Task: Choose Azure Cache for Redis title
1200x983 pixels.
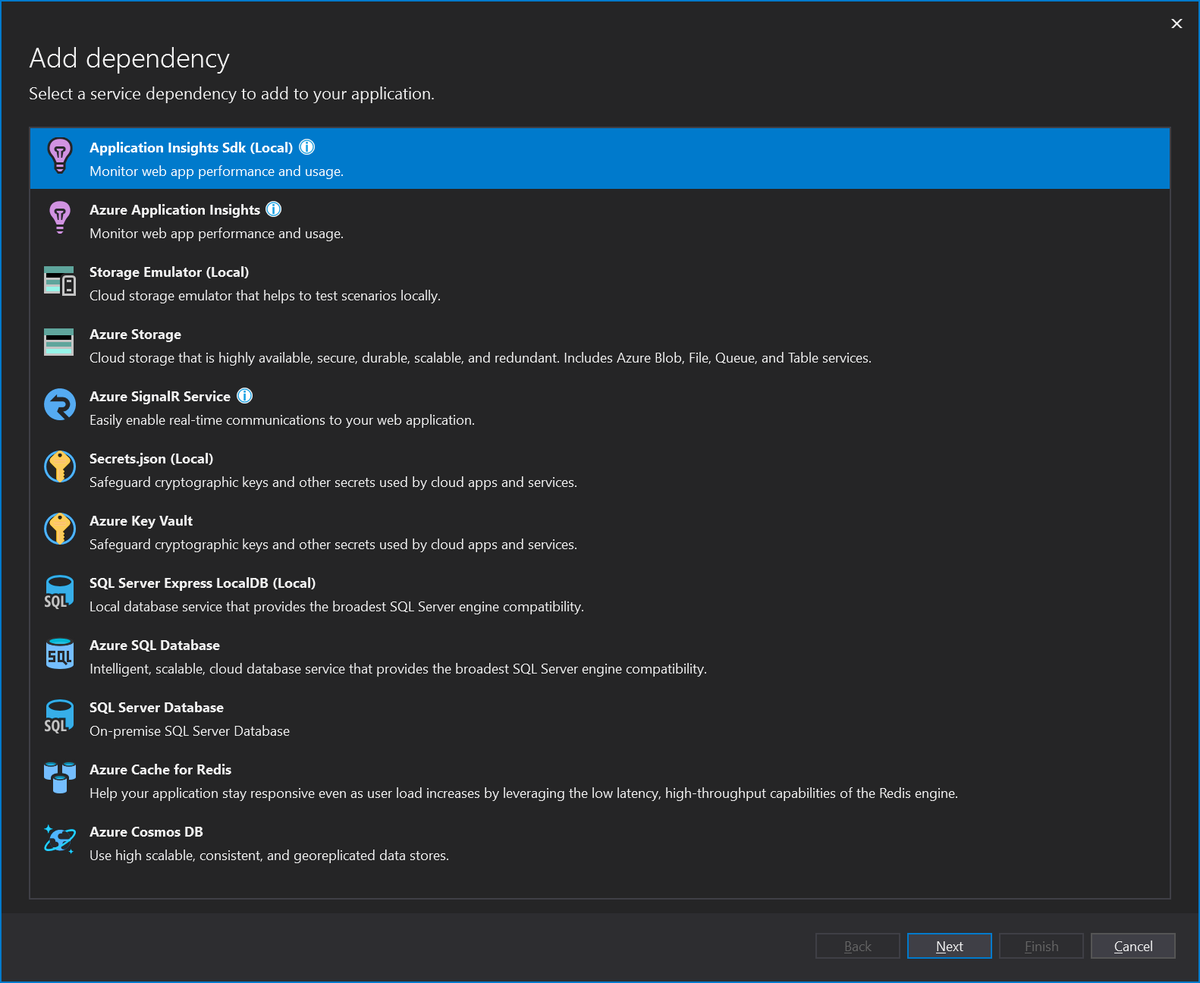Action: tap(161, 769)
